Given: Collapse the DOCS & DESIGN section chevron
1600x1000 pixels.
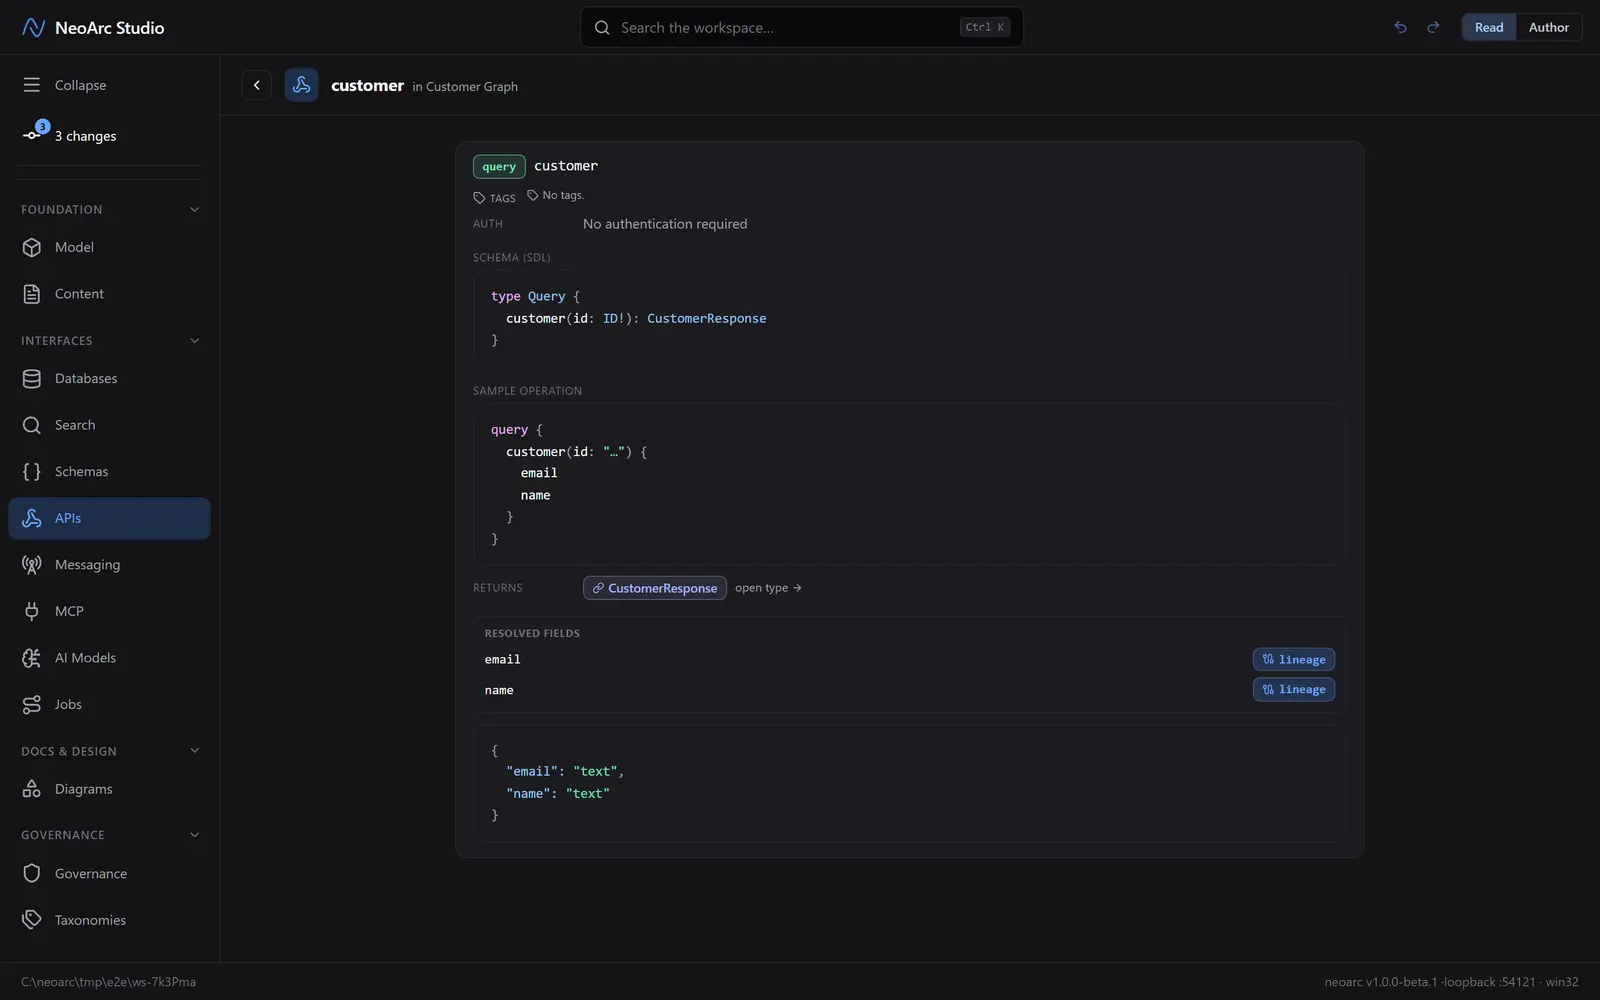Looking at the screenshot, I should point(195,751).
